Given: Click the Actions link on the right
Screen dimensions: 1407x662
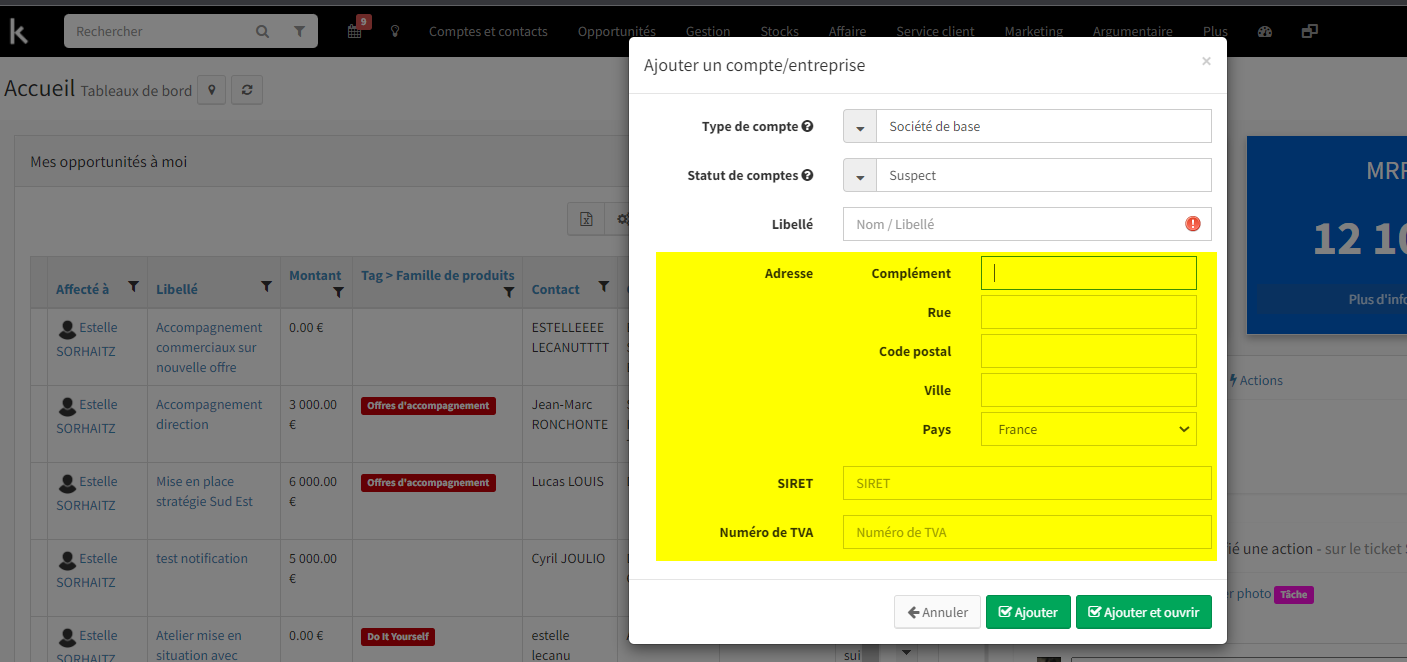Looking at the screenshot, I should click(1256, 380).
